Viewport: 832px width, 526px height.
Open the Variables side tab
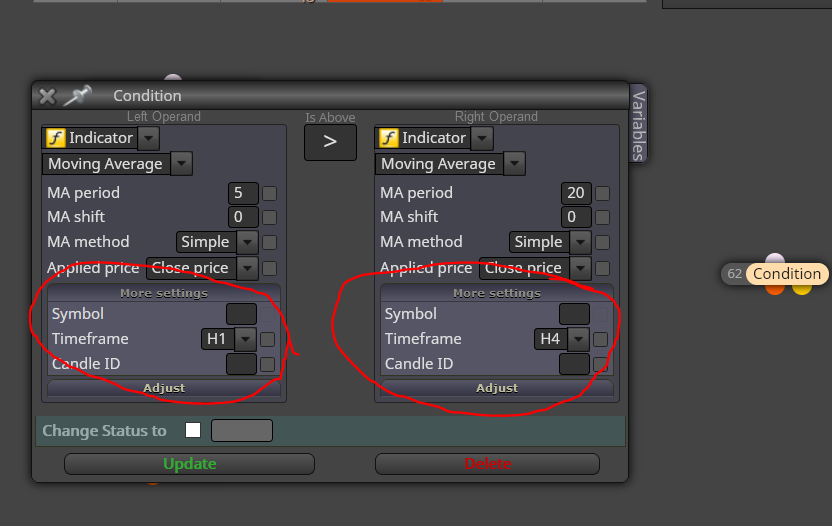click(638, 125)
